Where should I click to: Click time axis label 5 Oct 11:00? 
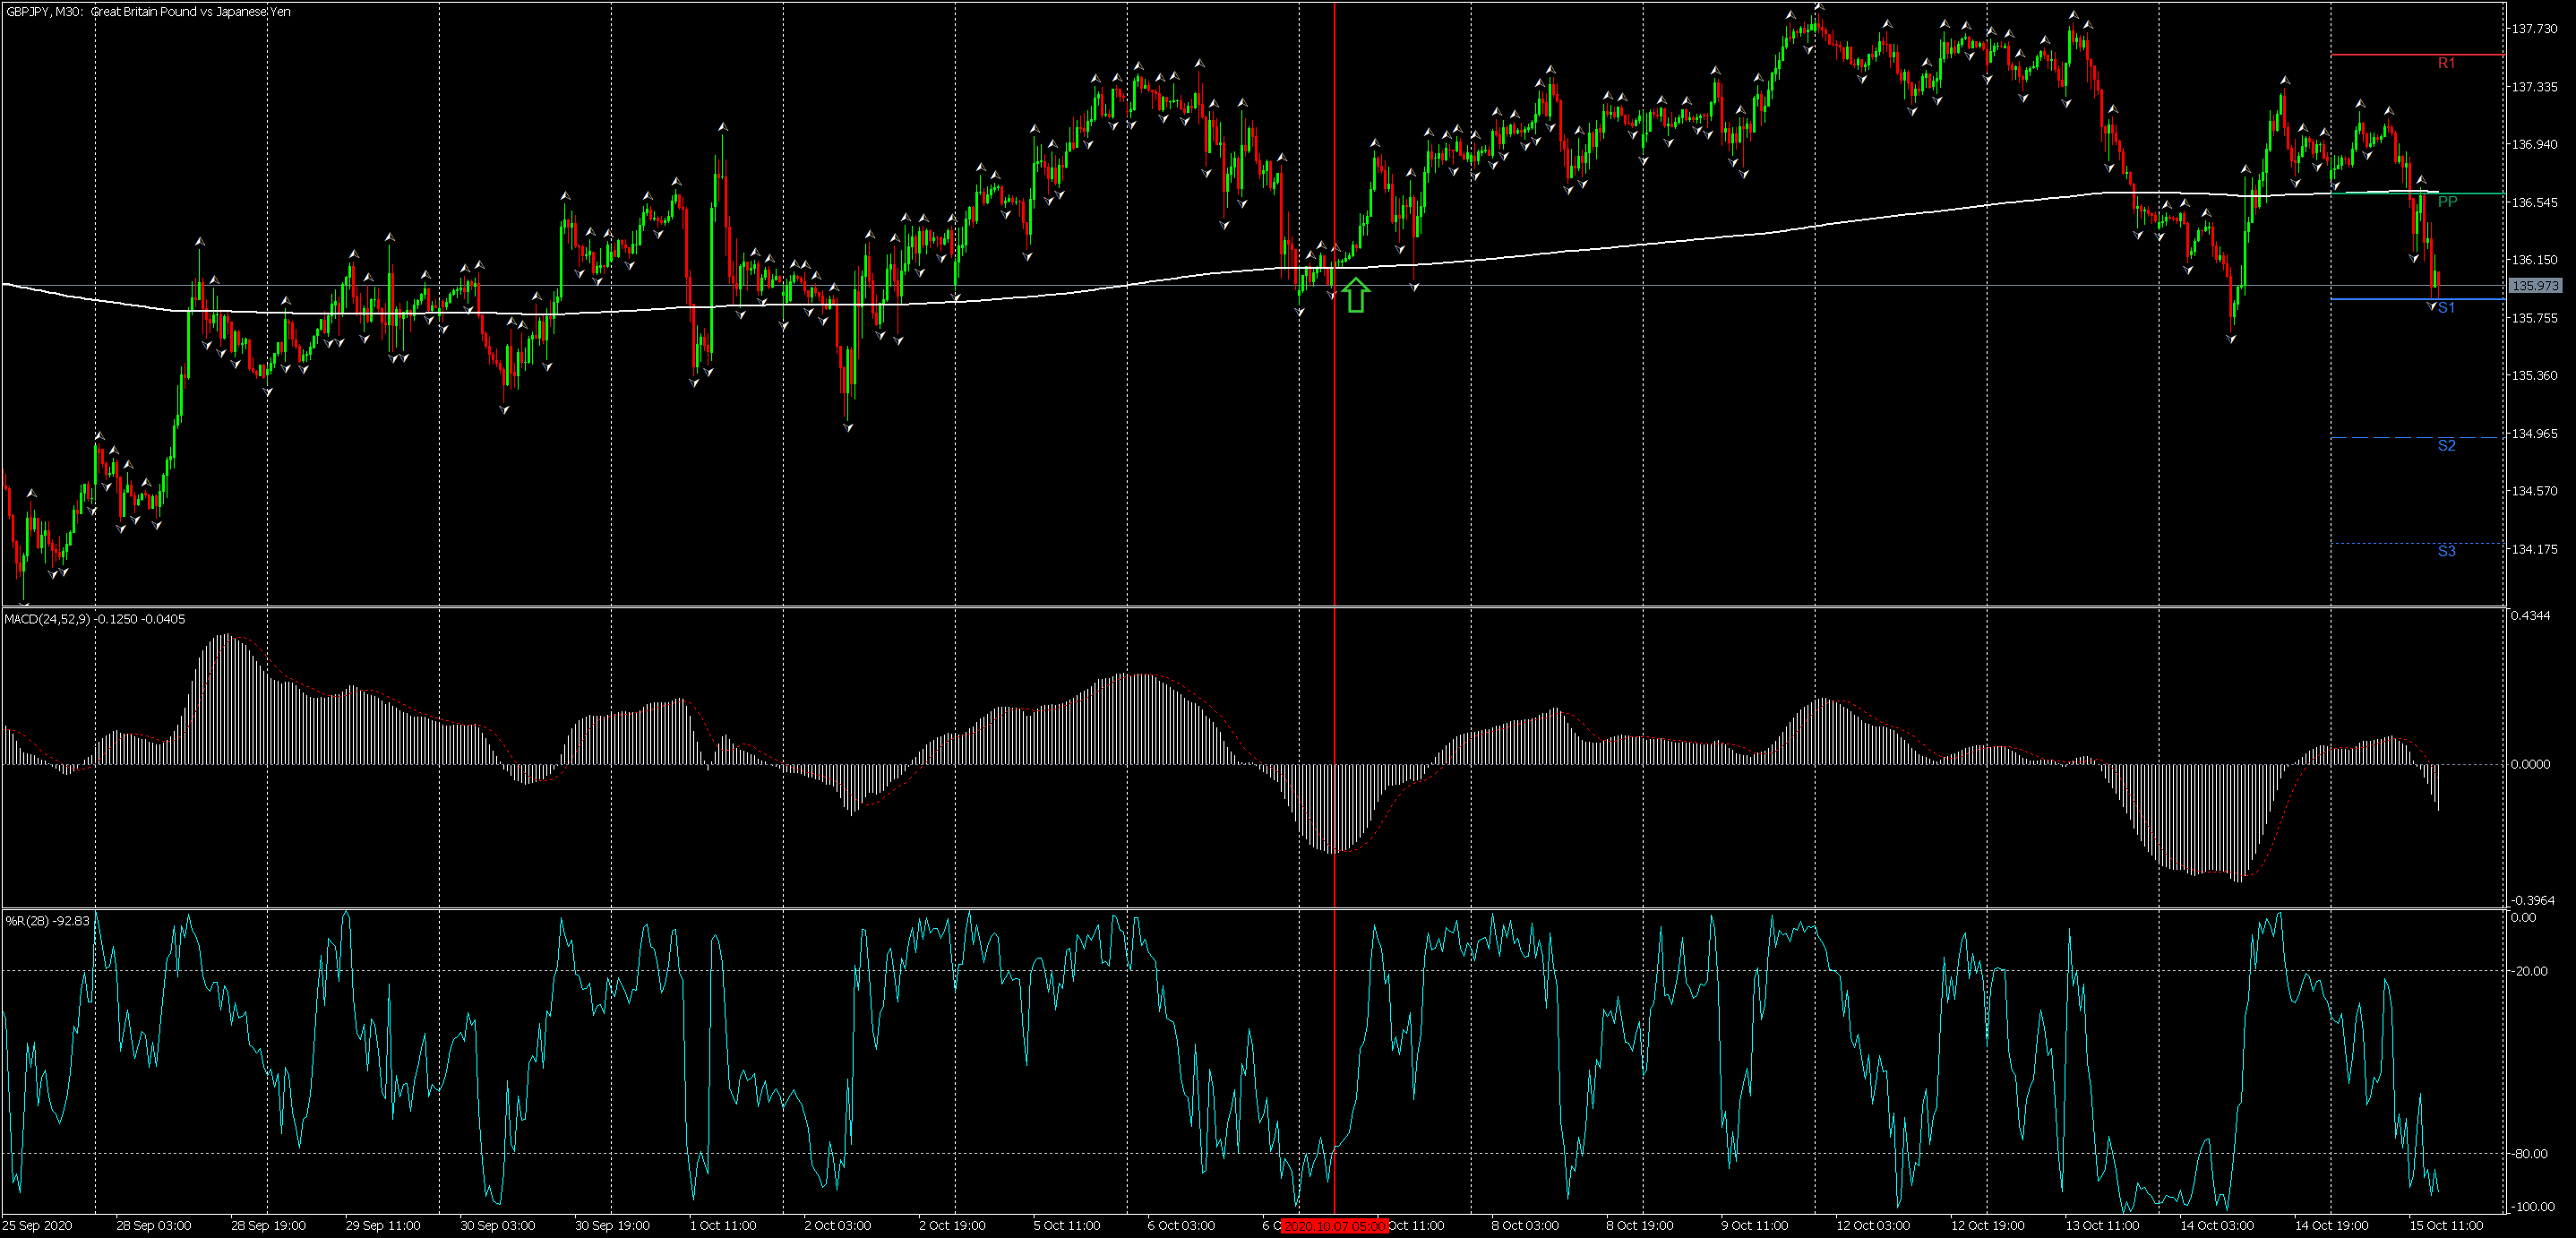click(x=1067, y=1226)
